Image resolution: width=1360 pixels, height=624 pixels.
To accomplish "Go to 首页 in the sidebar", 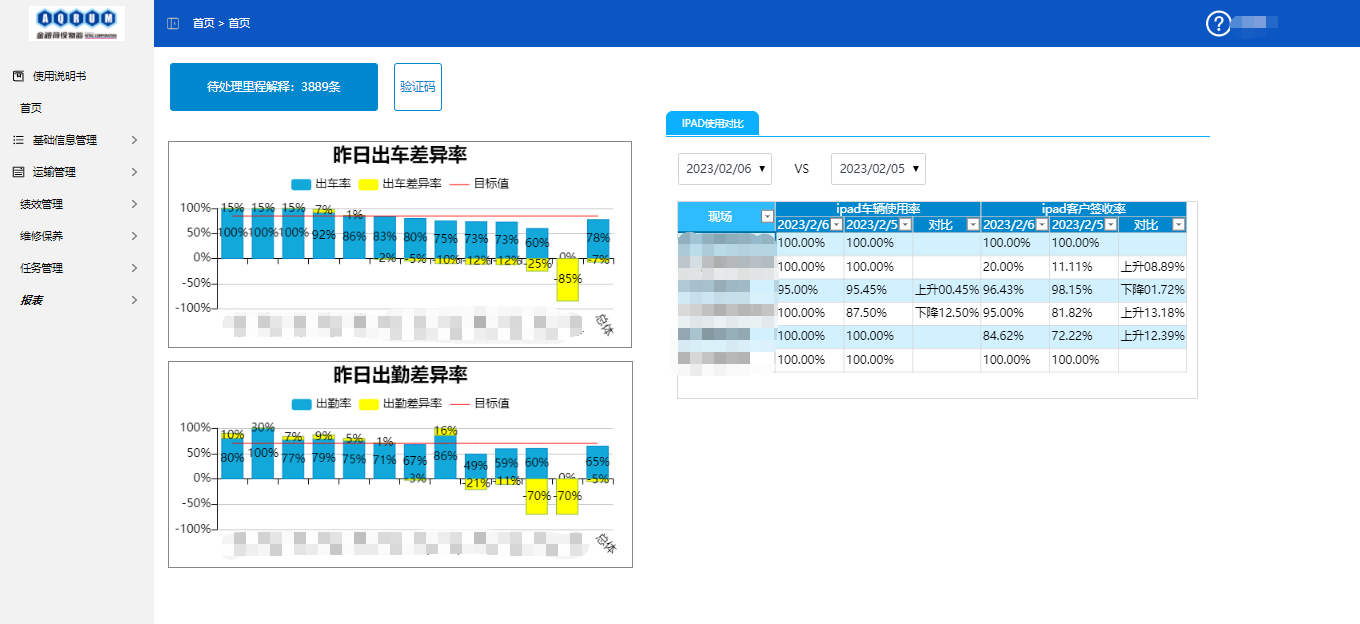I will (31, 108).
